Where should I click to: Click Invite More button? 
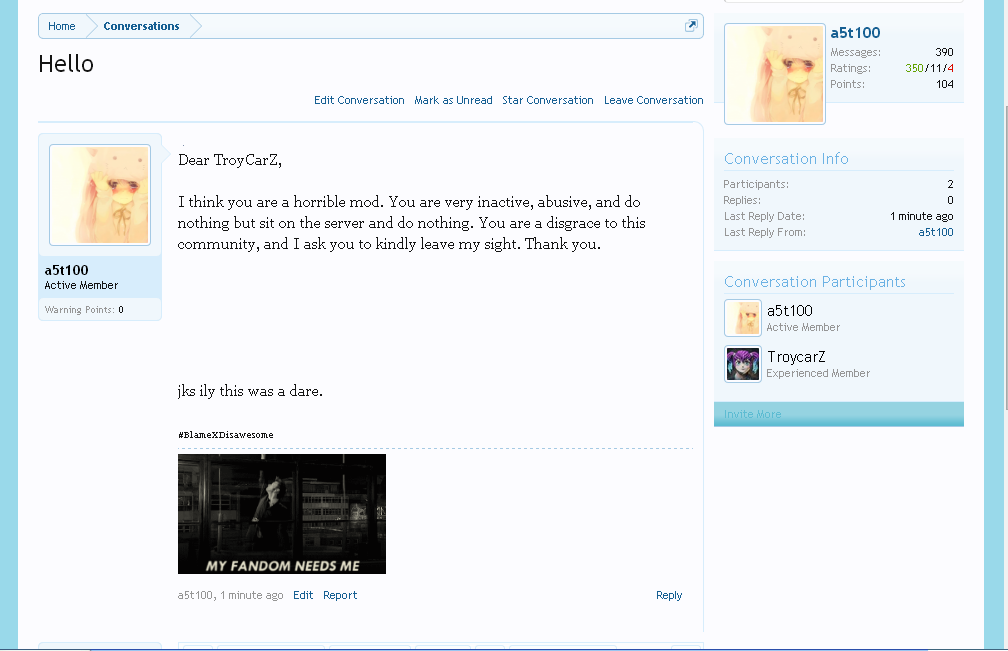pyautogui.click(x=838, y=415)
